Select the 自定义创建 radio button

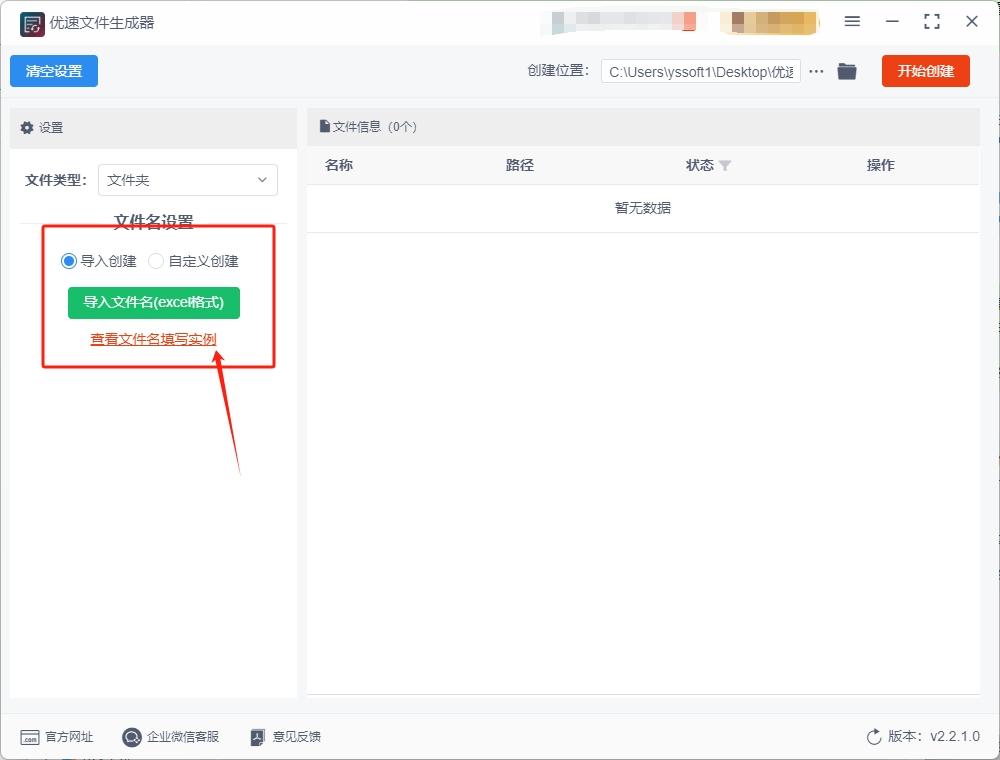pyautogui.click(x=156, y=261)
